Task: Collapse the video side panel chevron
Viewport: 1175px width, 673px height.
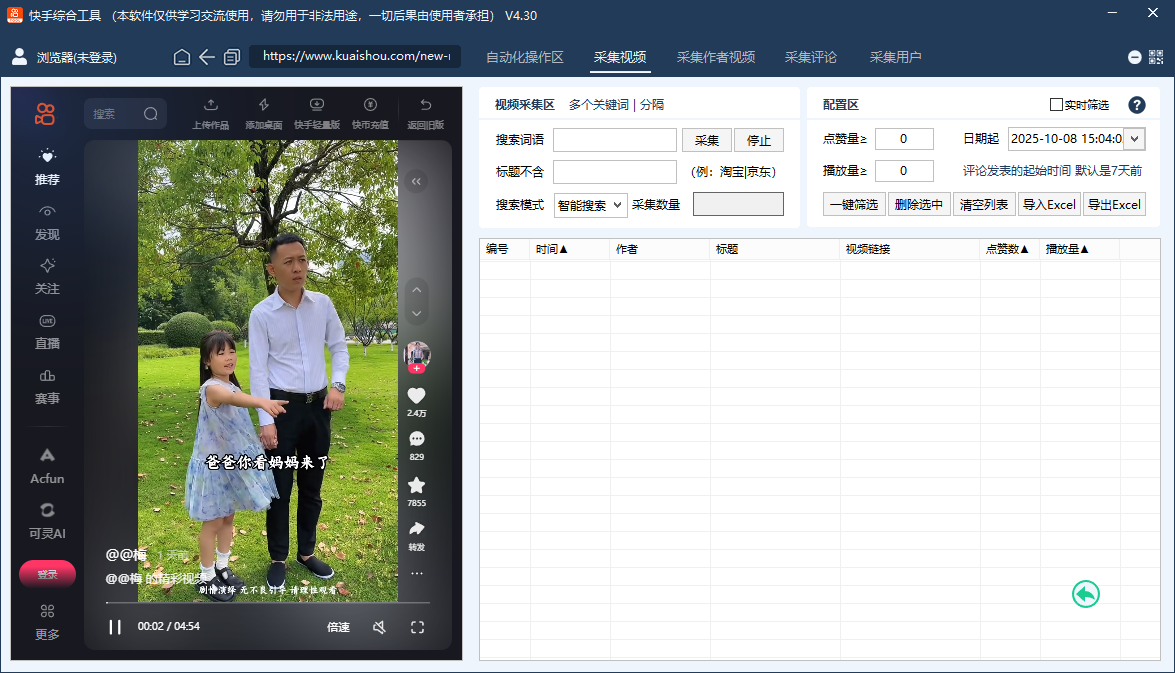Action: [417, 180]
